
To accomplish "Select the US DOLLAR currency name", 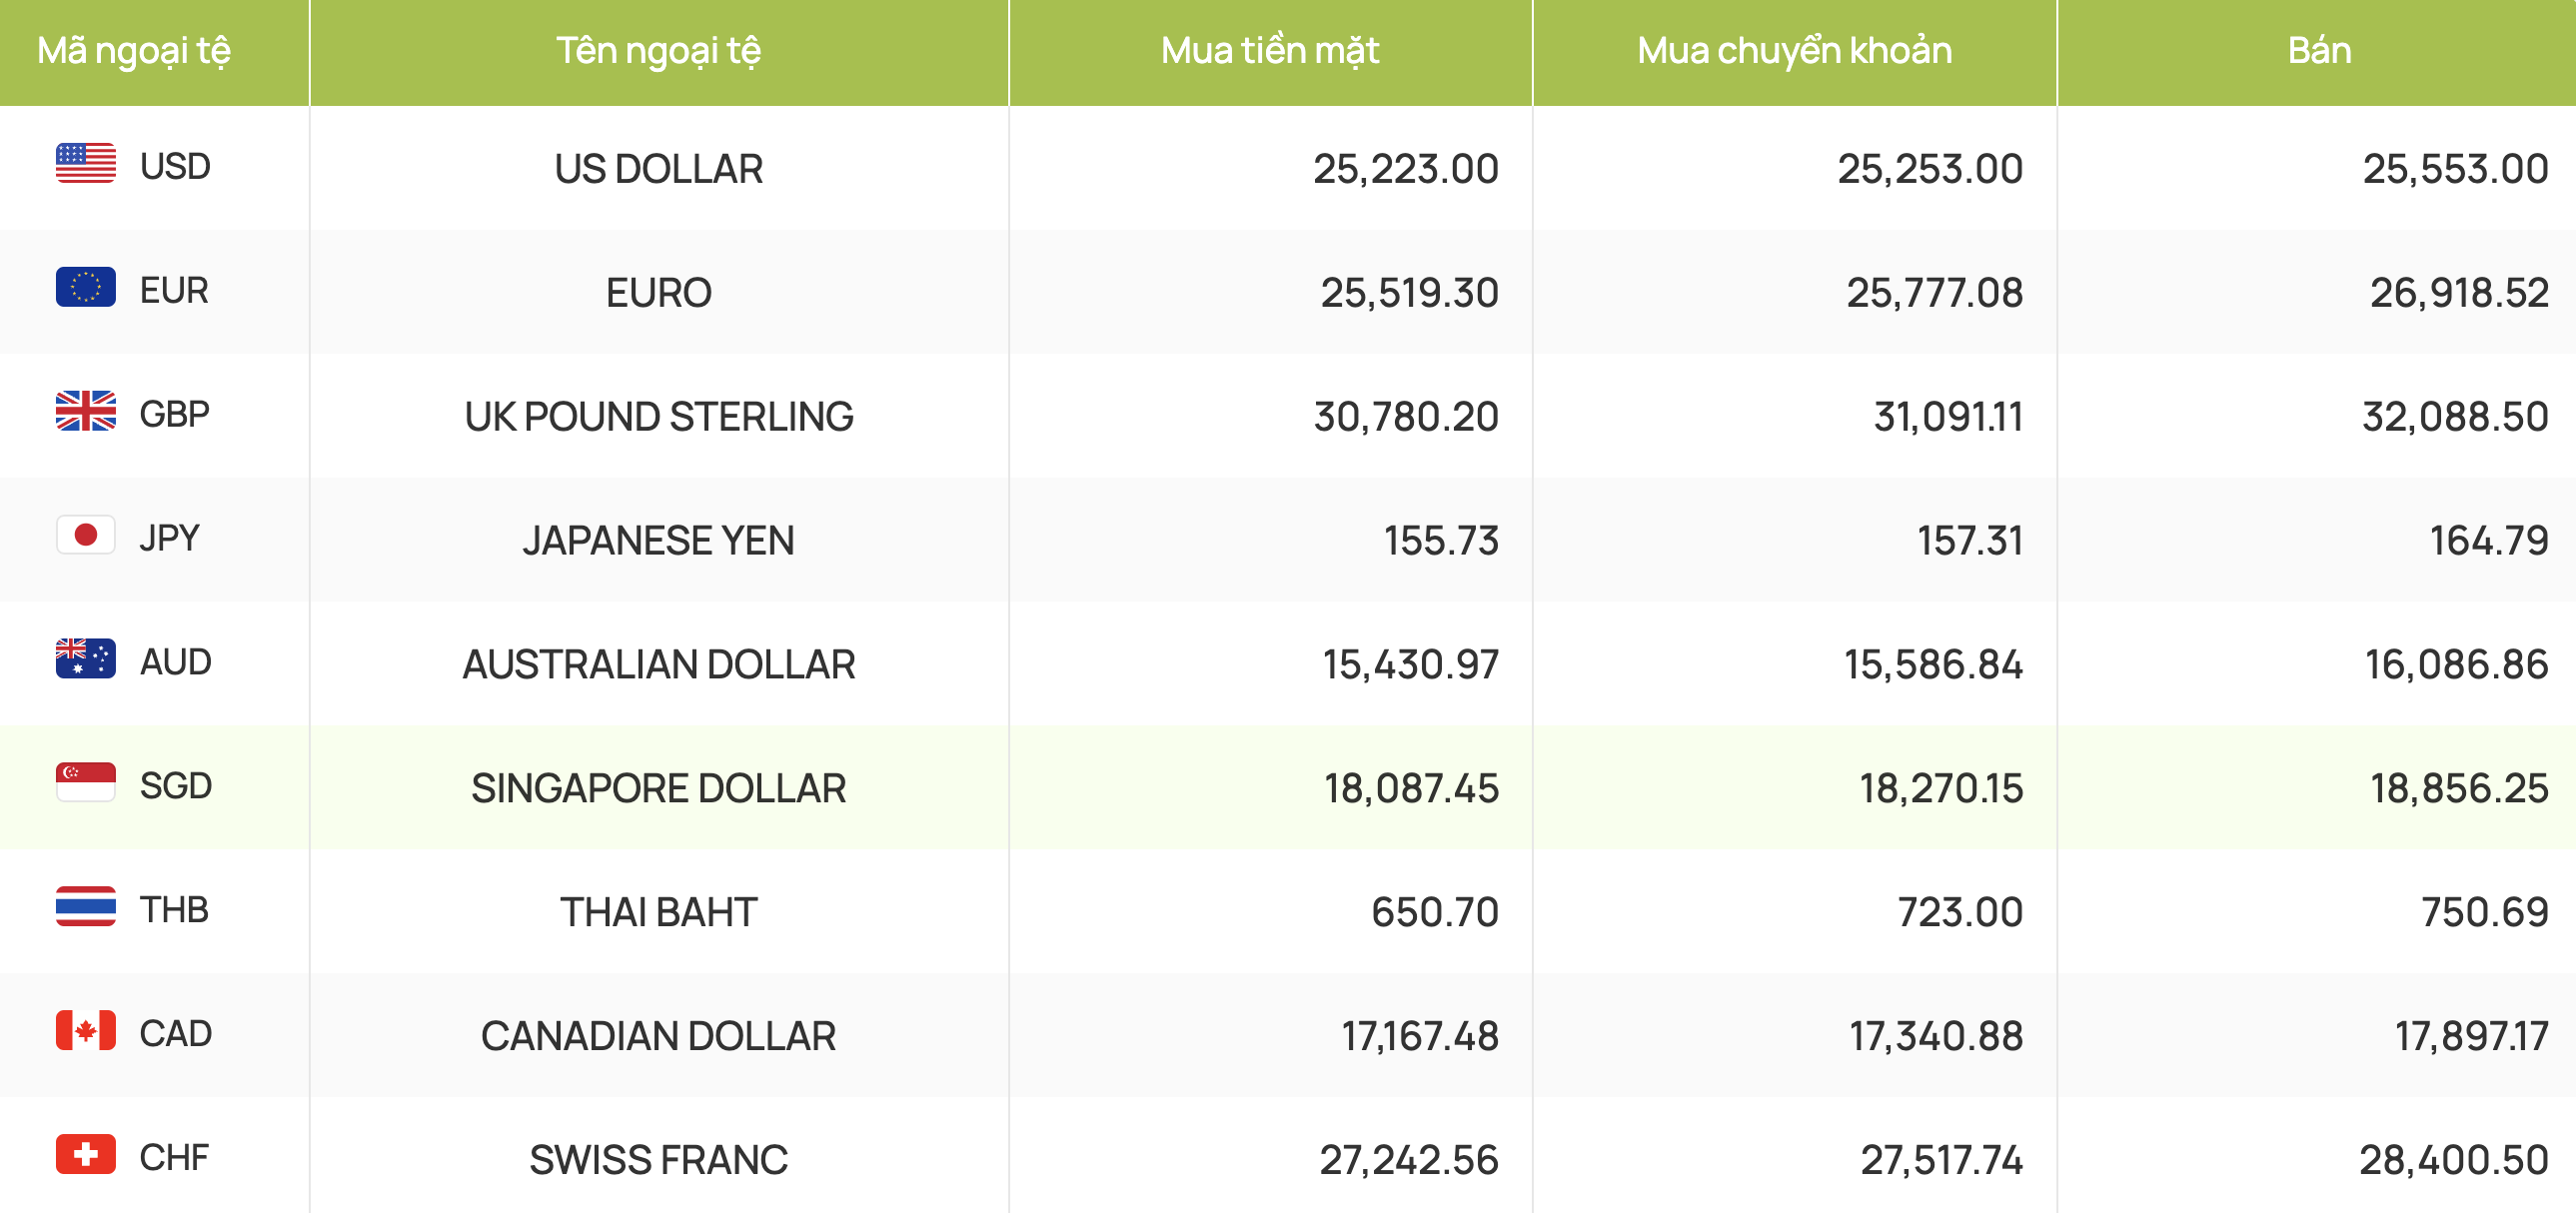I will (x=658, y=169).
